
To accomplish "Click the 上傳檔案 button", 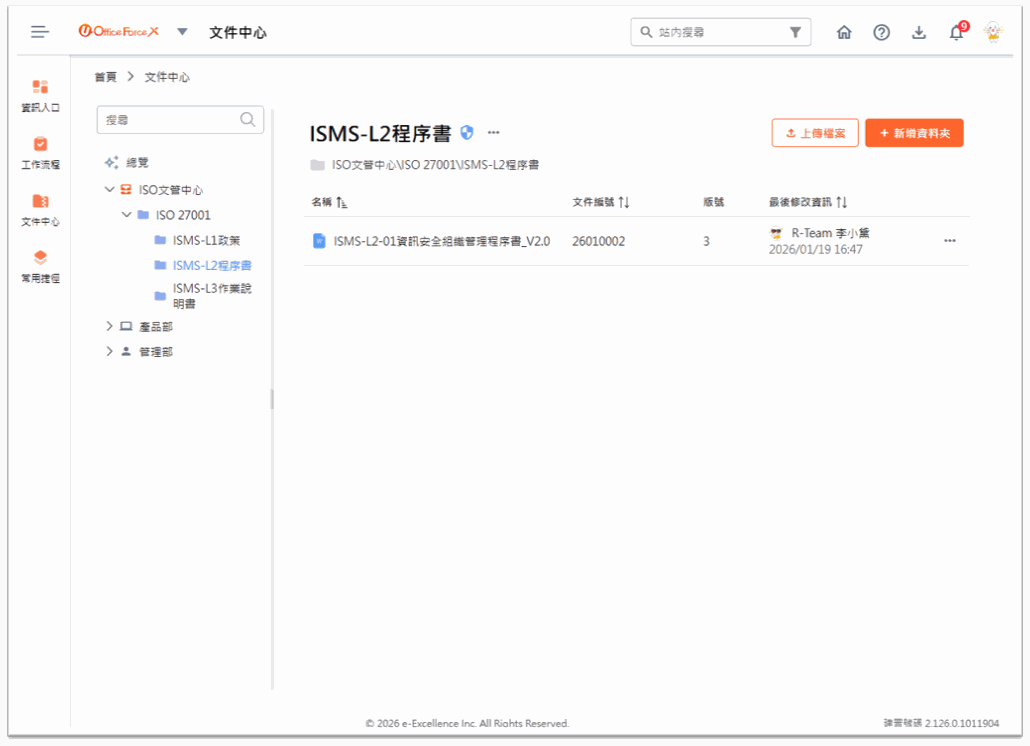I will coord(815,133).
